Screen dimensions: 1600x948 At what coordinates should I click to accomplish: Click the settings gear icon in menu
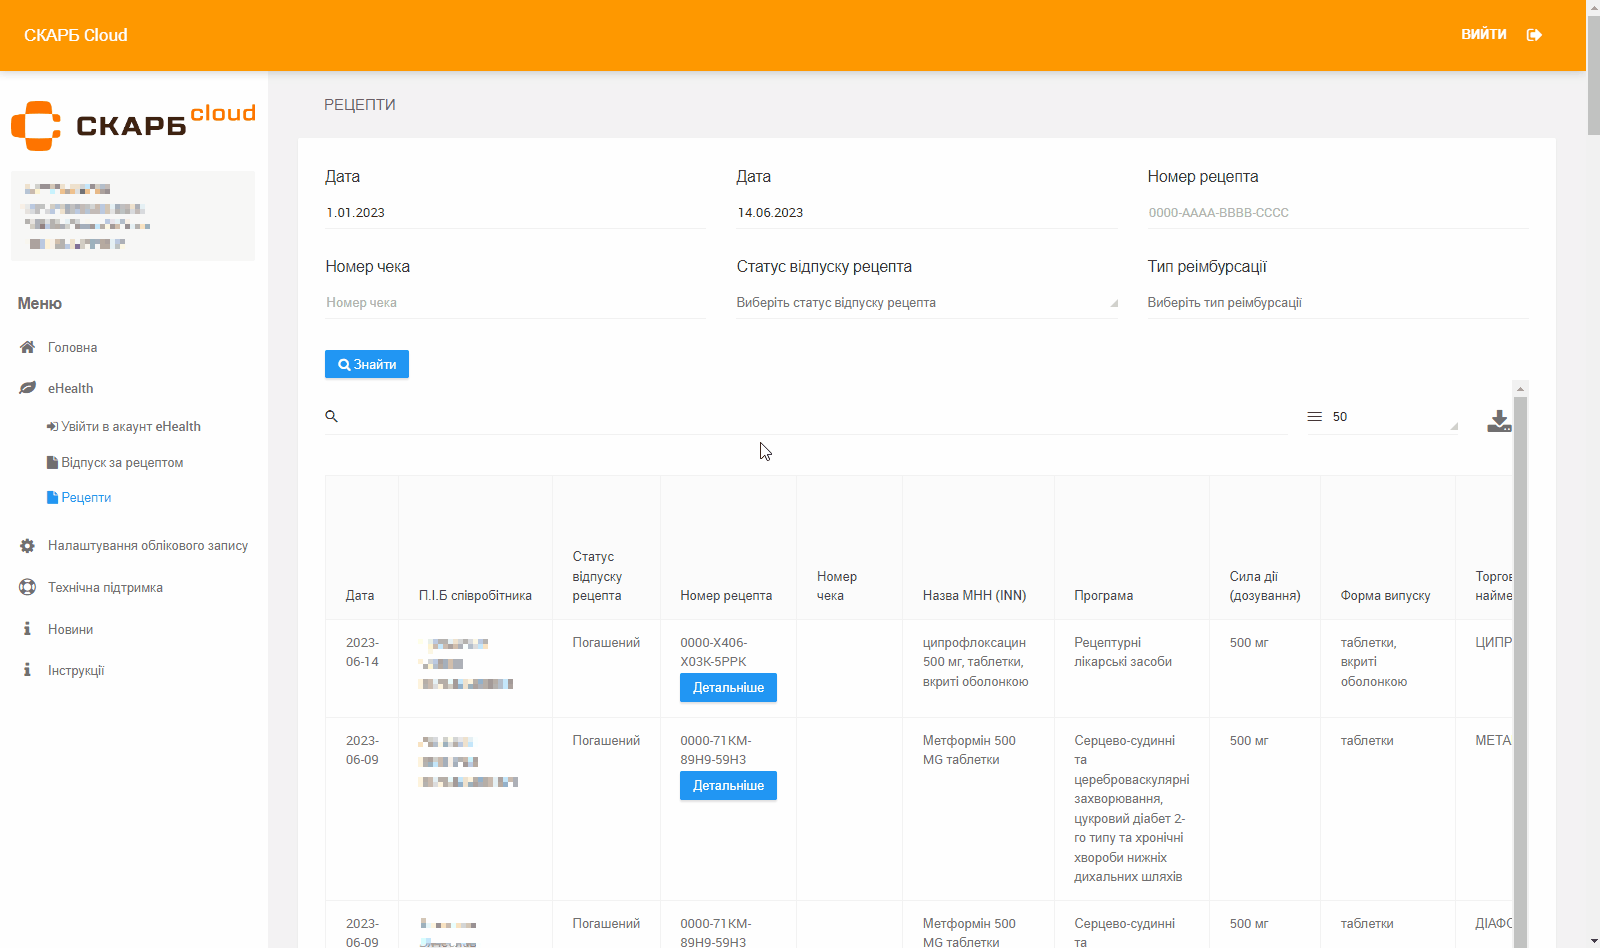(27, 546)
